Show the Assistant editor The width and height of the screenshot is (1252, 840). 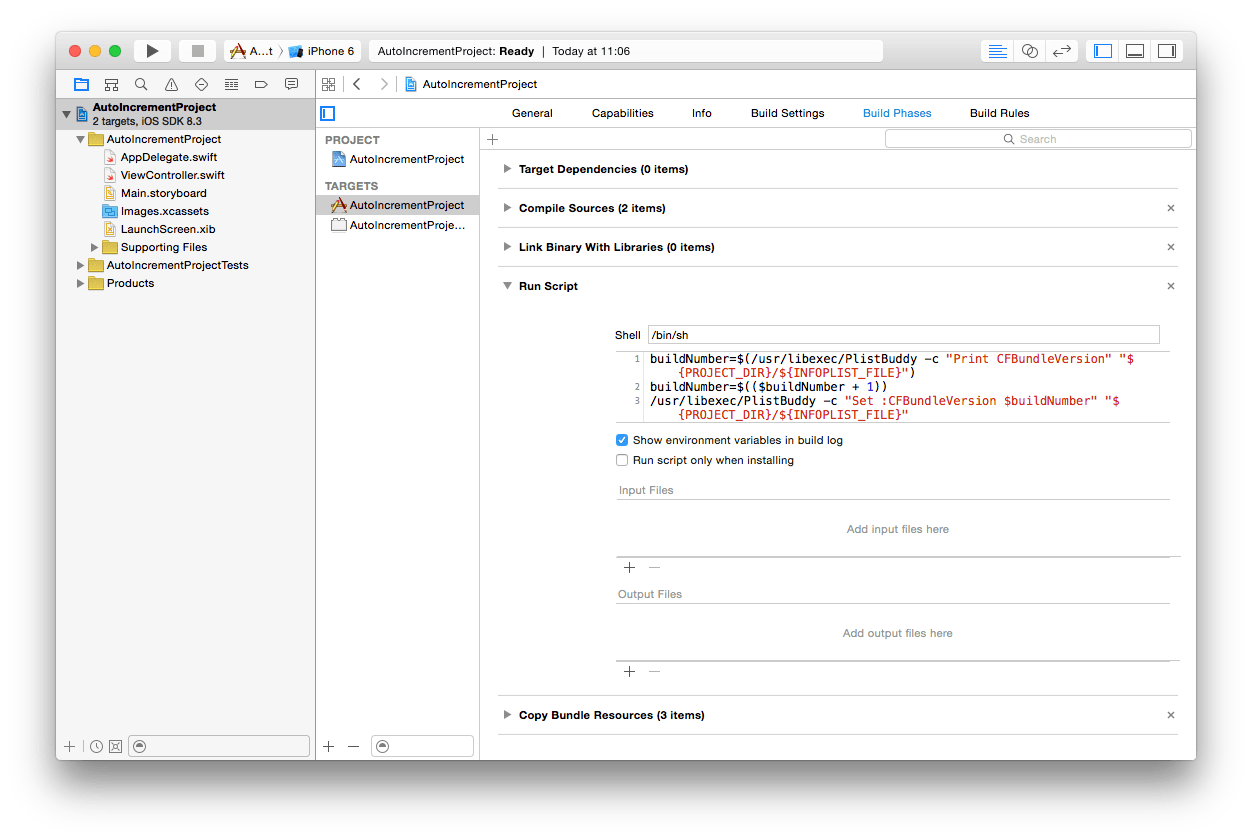[x=1029, y=51]
